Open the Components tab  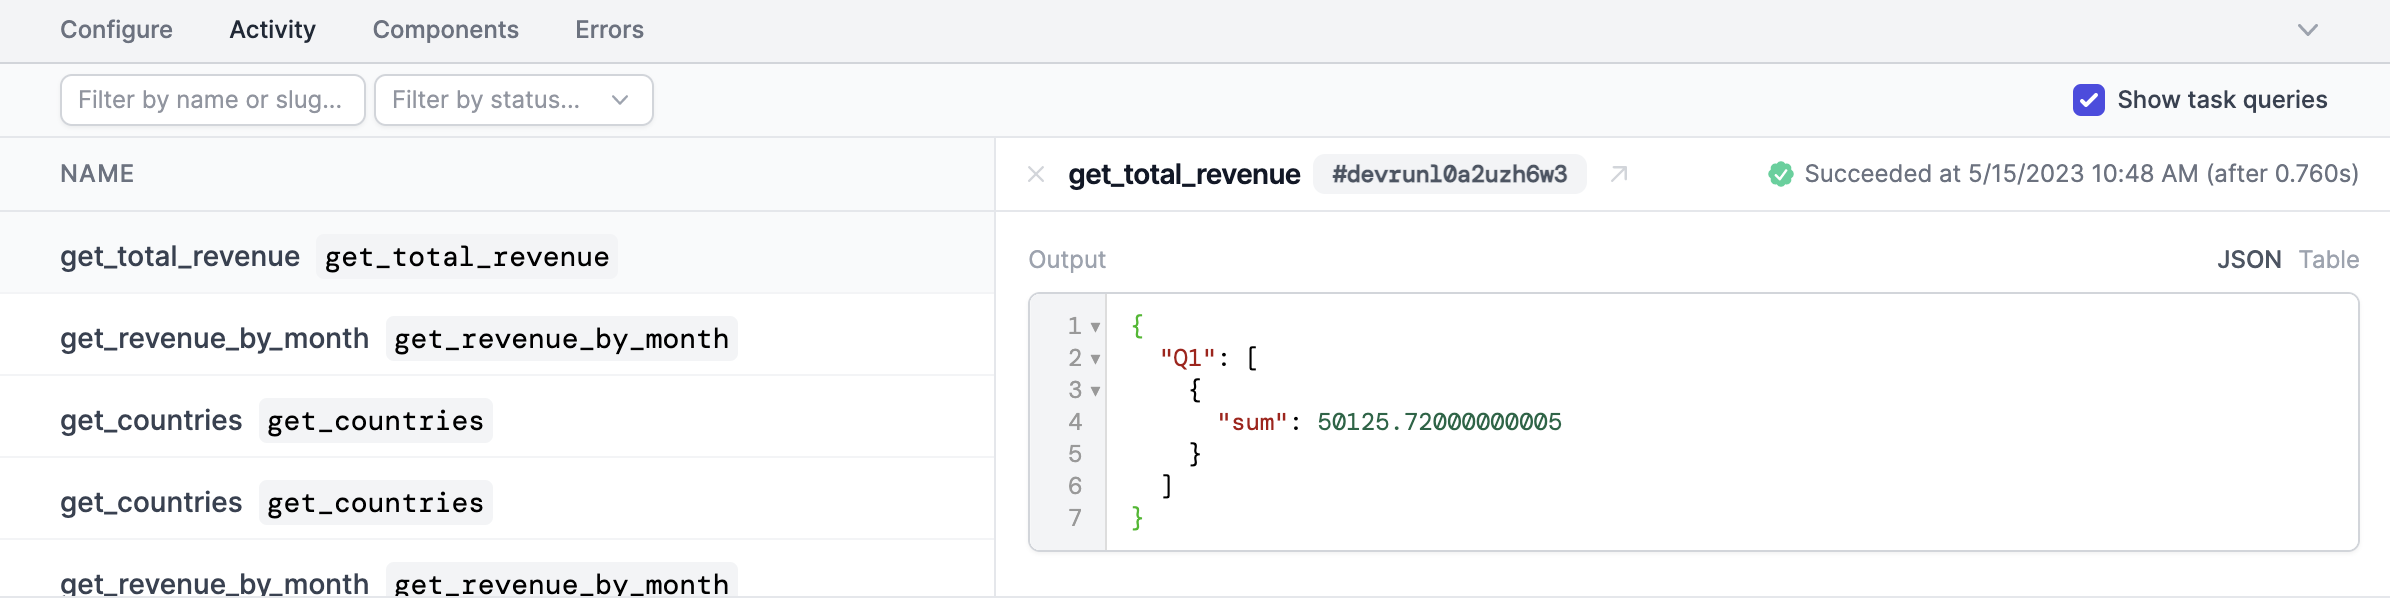446,30
